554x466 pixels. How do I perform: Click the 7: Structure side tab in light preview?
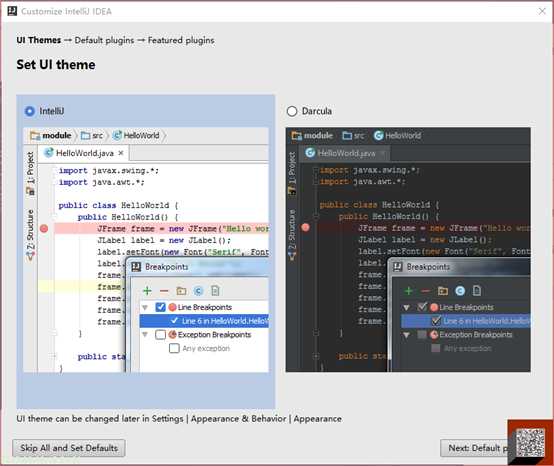point(31,236)
